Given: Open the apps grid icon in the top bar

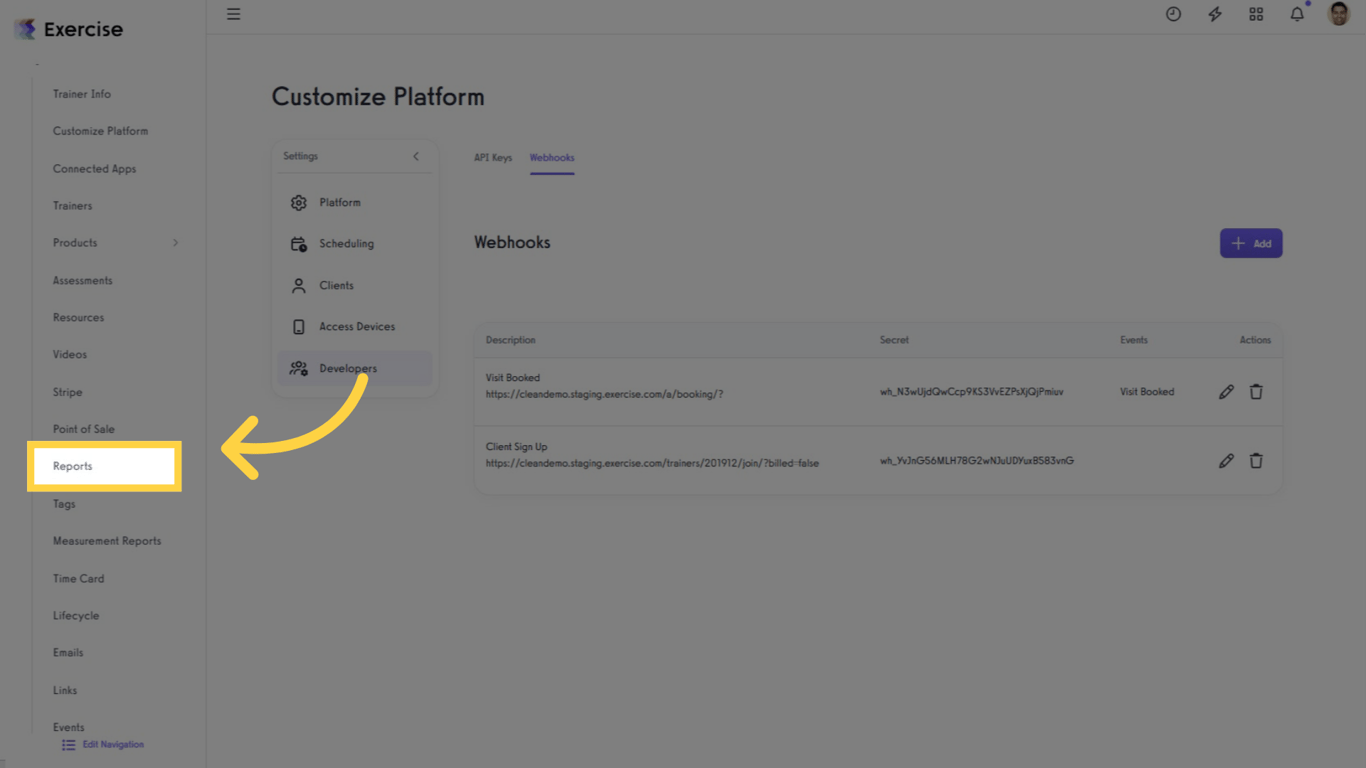Looking at the screenshot, I should (x=1255, y=14).
